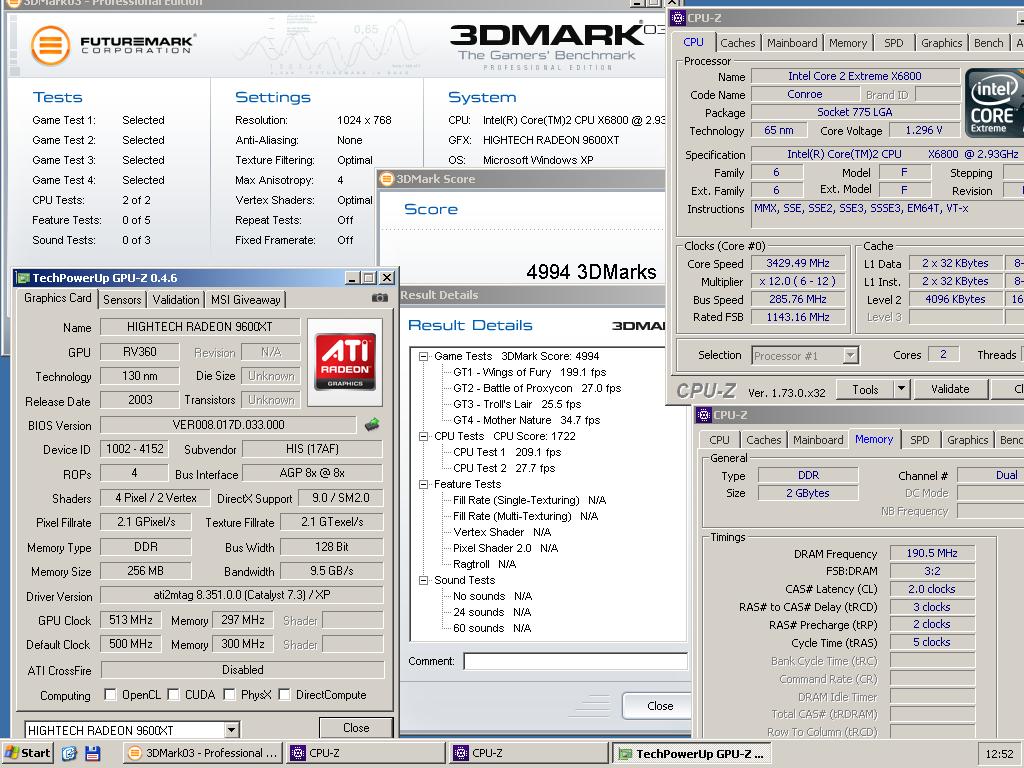
Task: Select the Mainboard tab in upper CPU-Z
Action: [792, 43]
